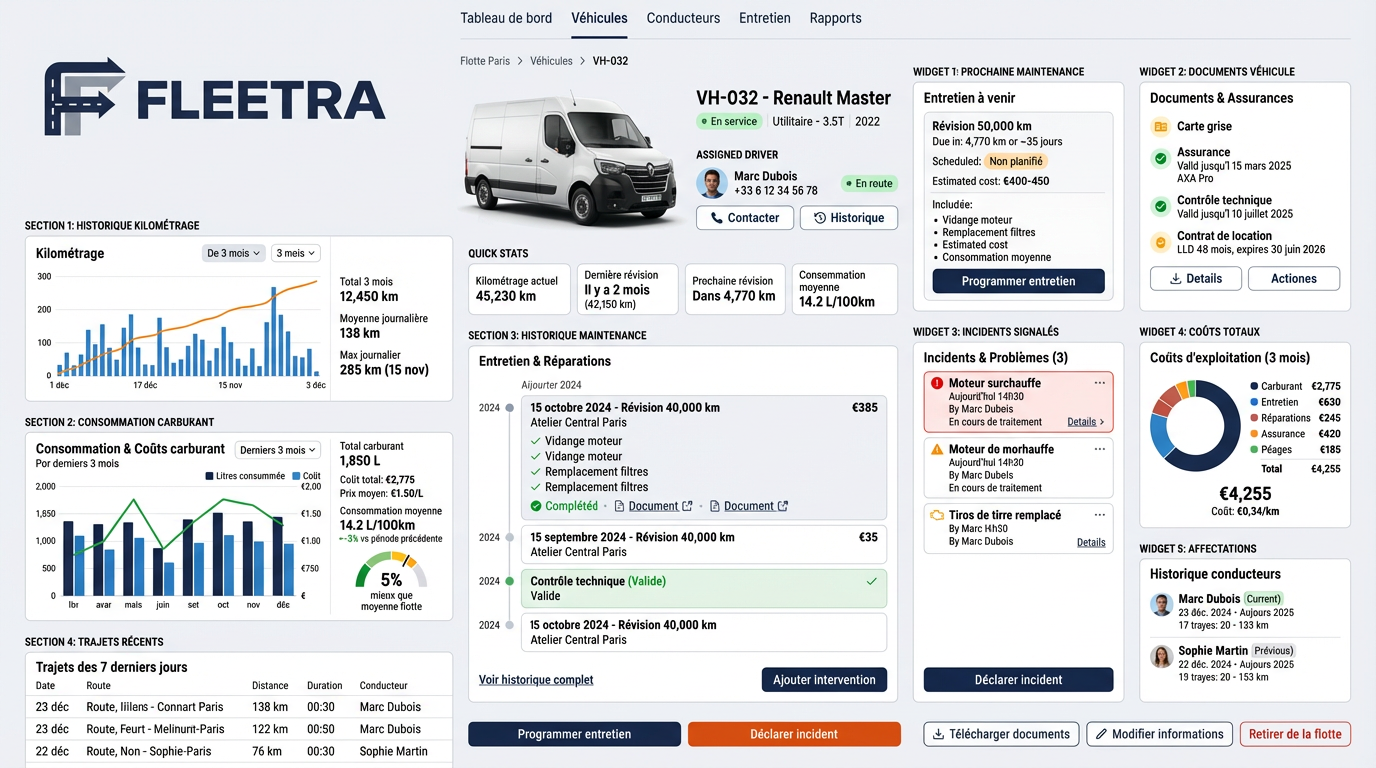Click the Historique button under the driver
This screenshot has height=768, width=1376.
(x=849, y=218)
